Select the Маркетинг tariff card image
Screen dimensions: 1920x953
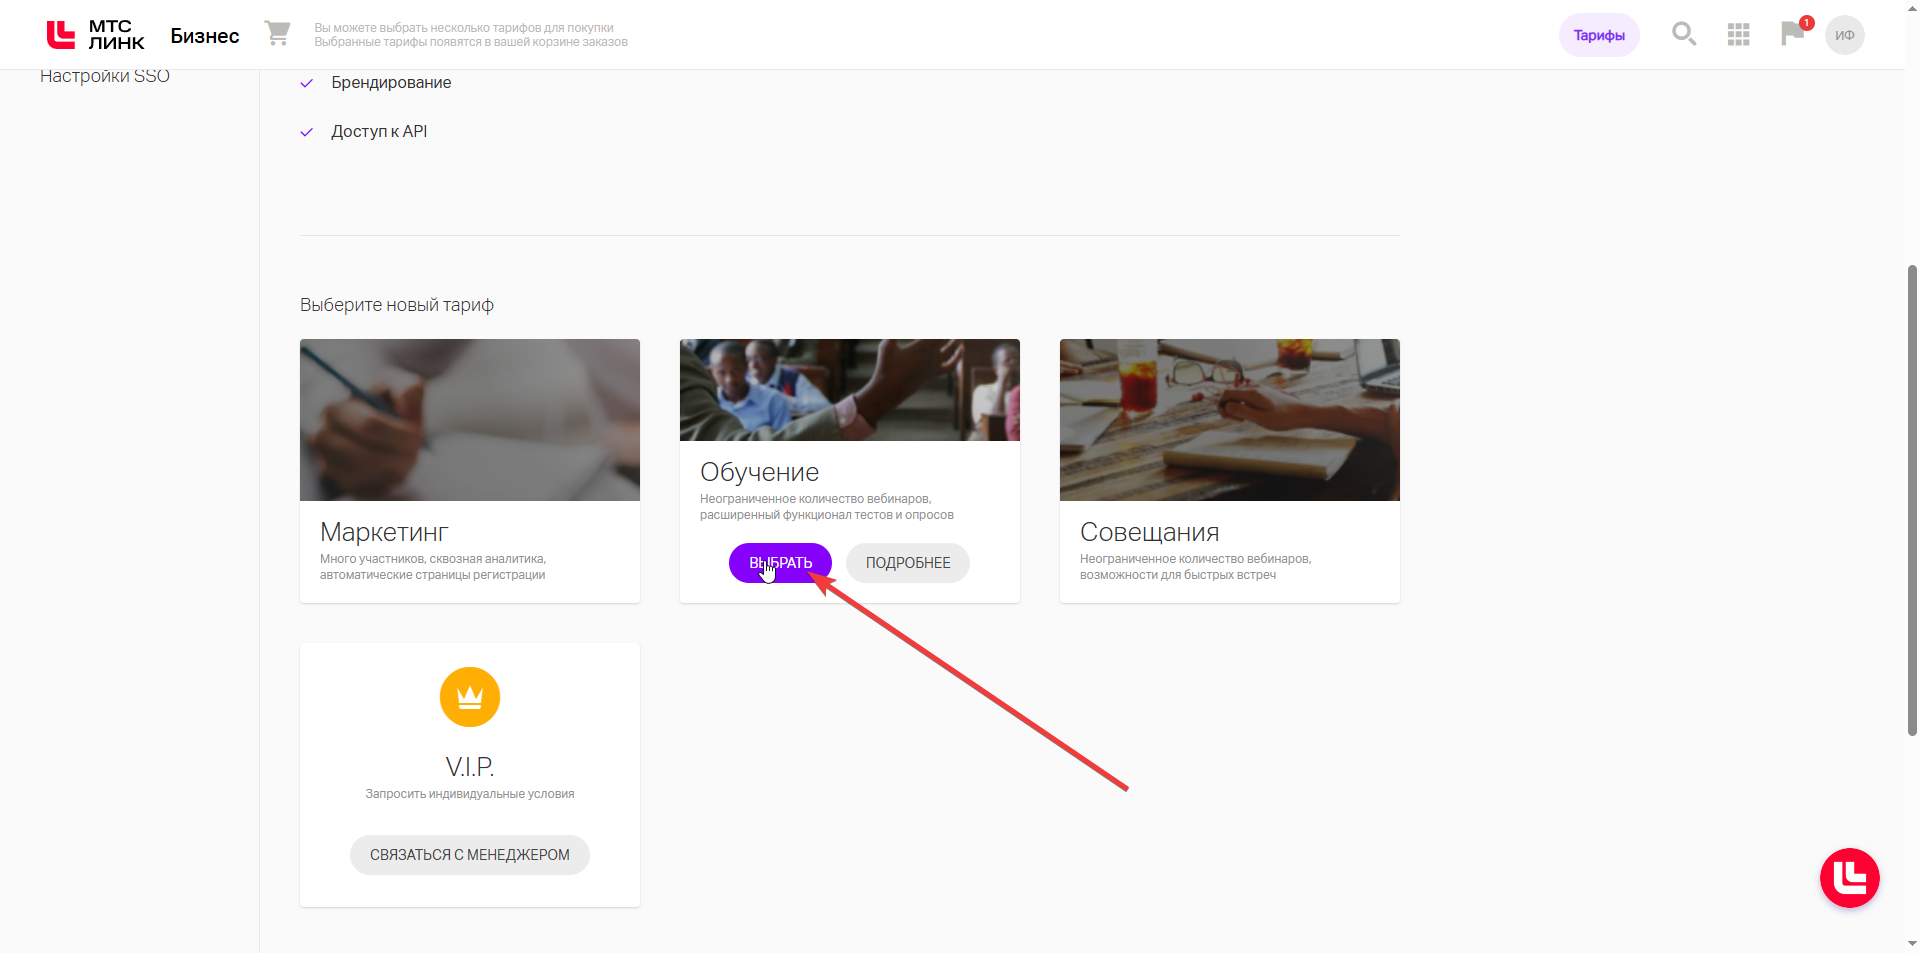click(x=470, y=420)
